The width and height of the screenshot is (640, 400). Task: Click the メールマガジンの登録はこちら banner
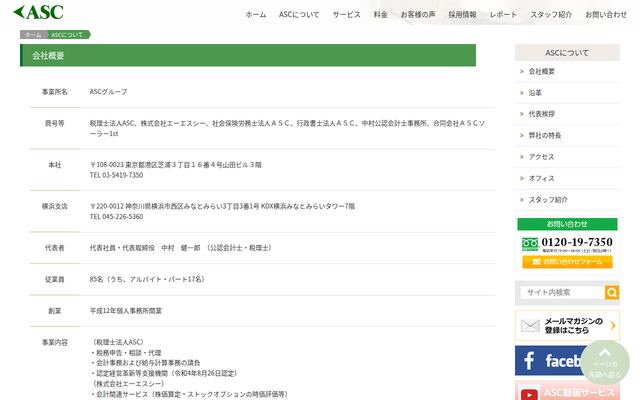coord(567,325)
